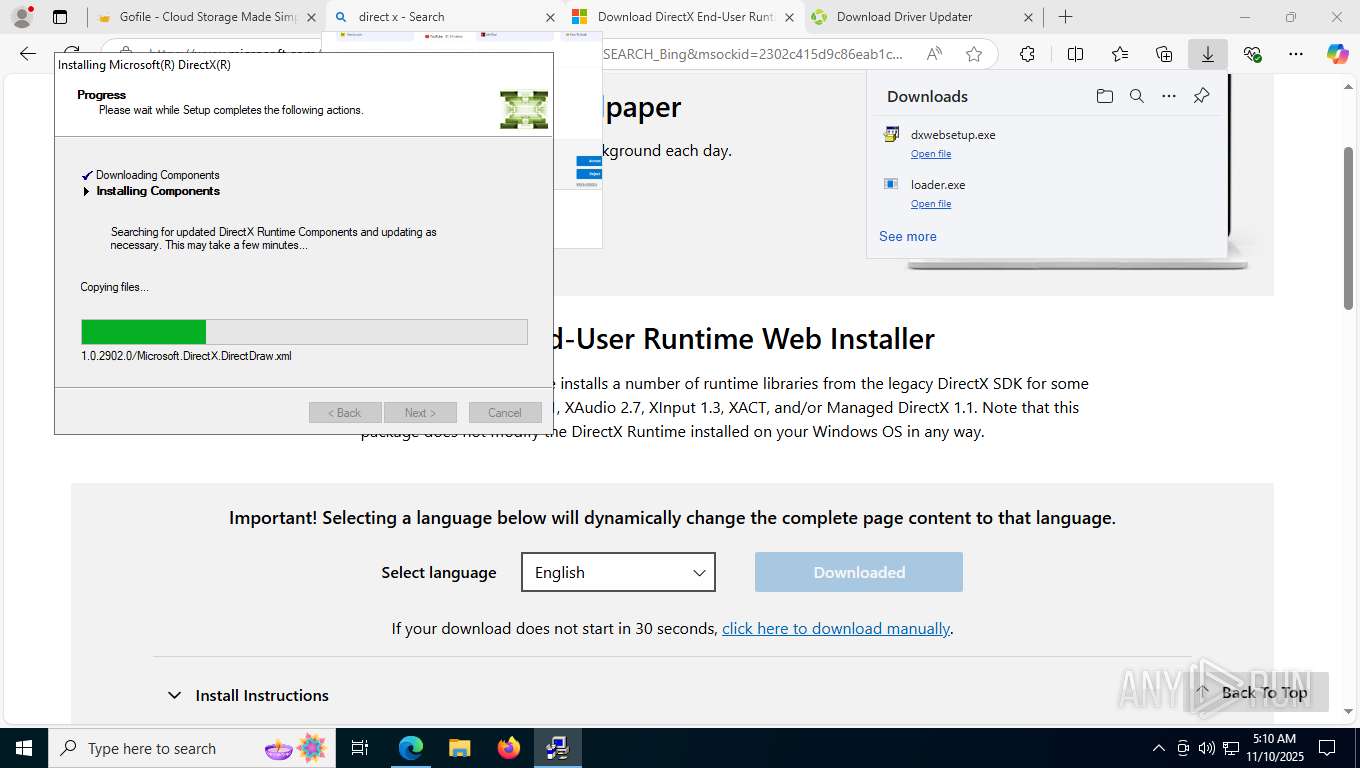Viewport: 1360px width, 768px height.
Task: Cancel the DirectX installation
Action: pos(505,413)
